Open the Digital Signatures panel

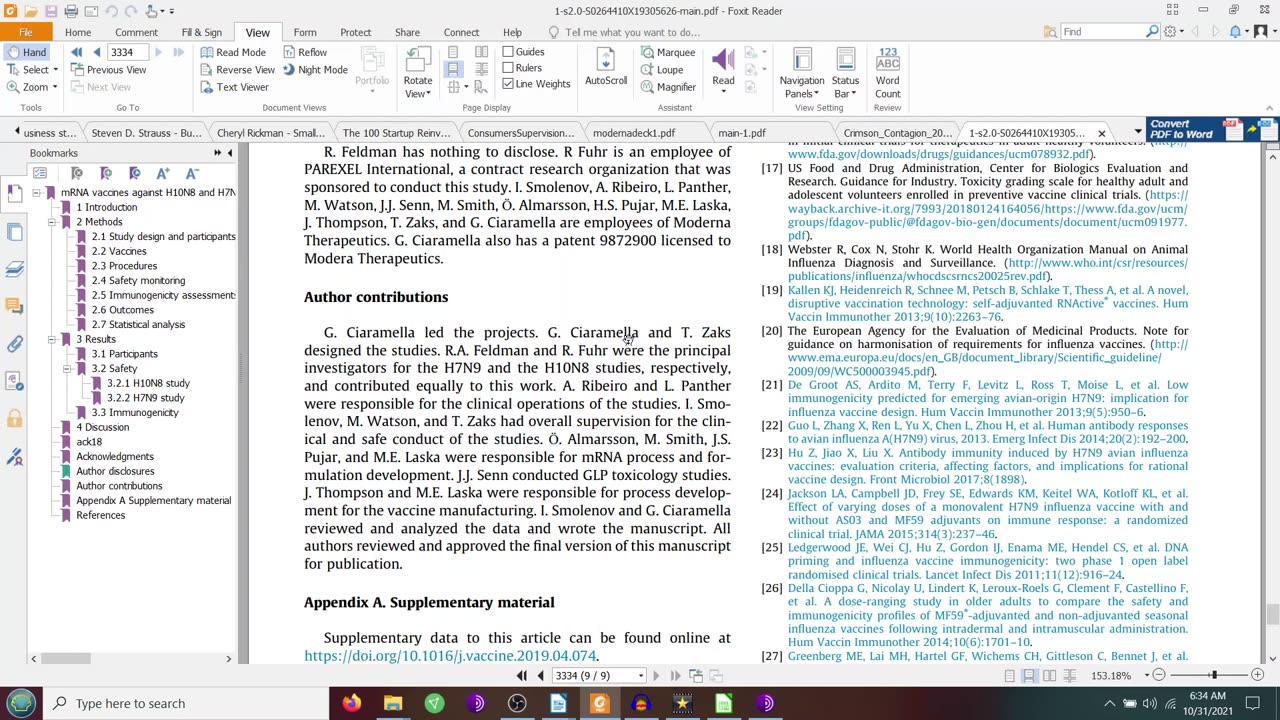14,456
